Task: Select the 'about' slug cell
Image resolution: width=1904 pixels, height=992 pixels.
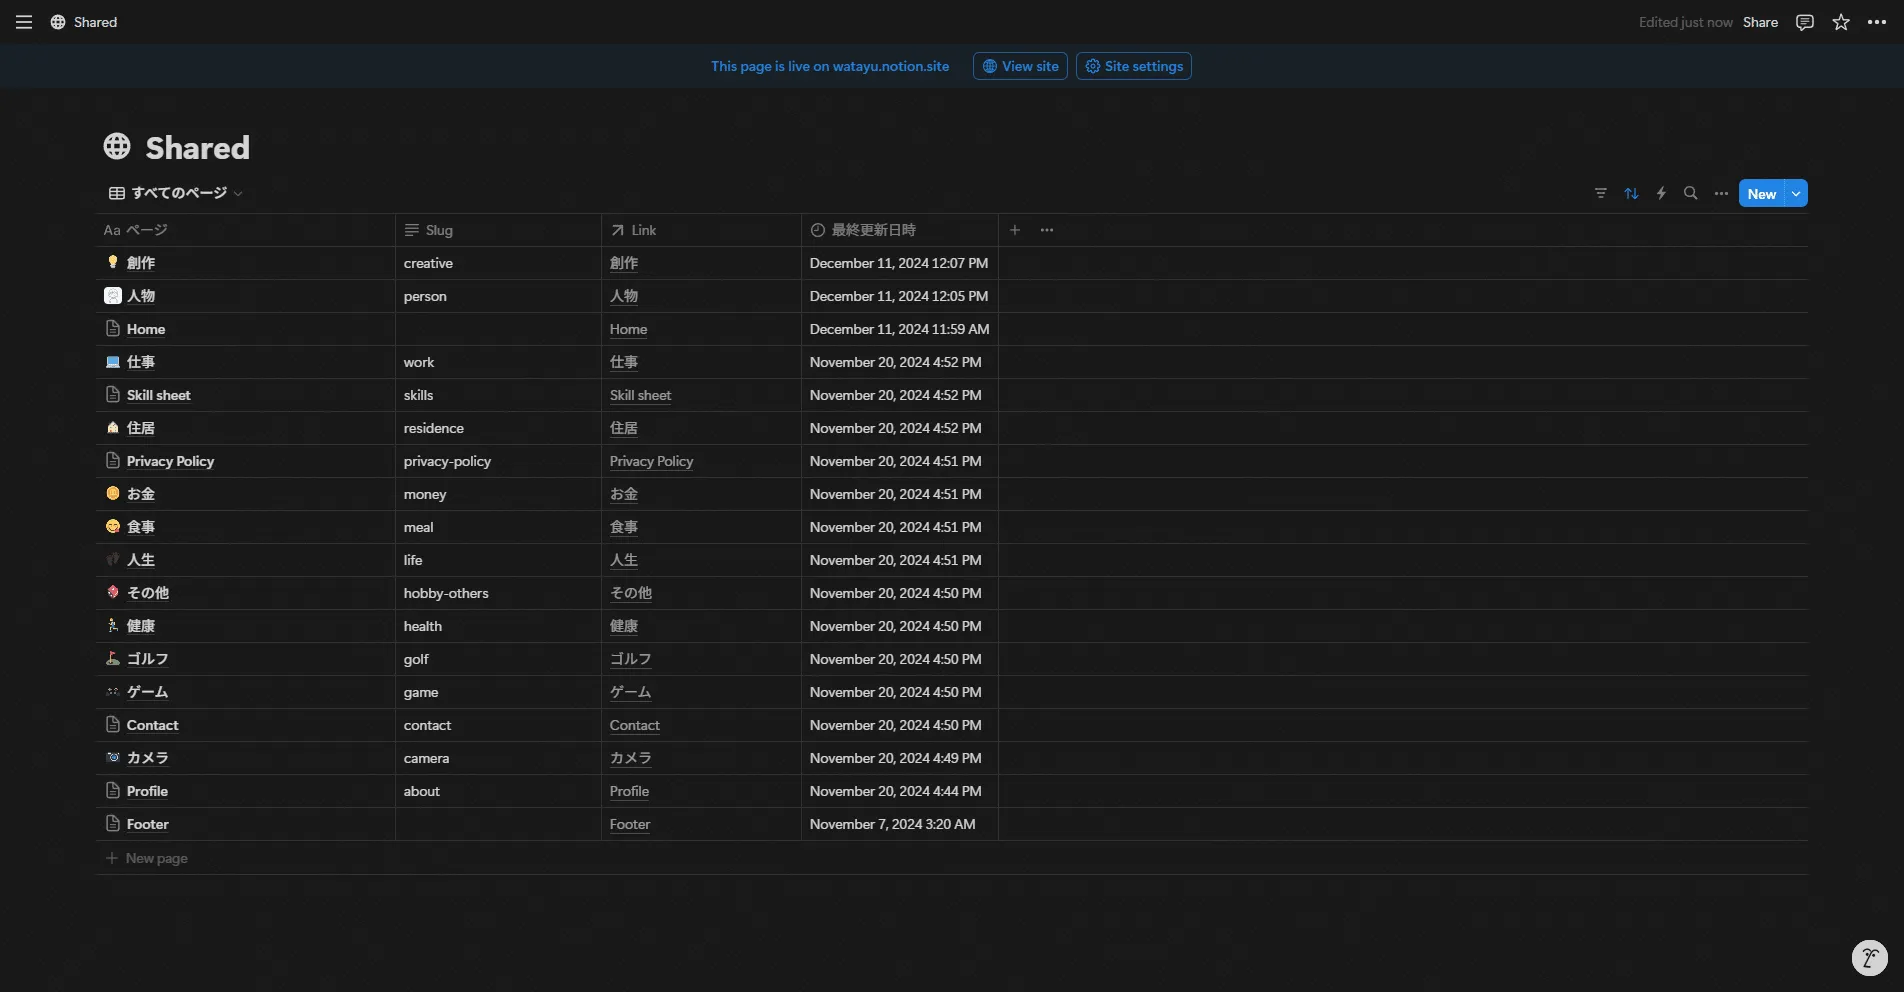Action: (x=498, y=791)
